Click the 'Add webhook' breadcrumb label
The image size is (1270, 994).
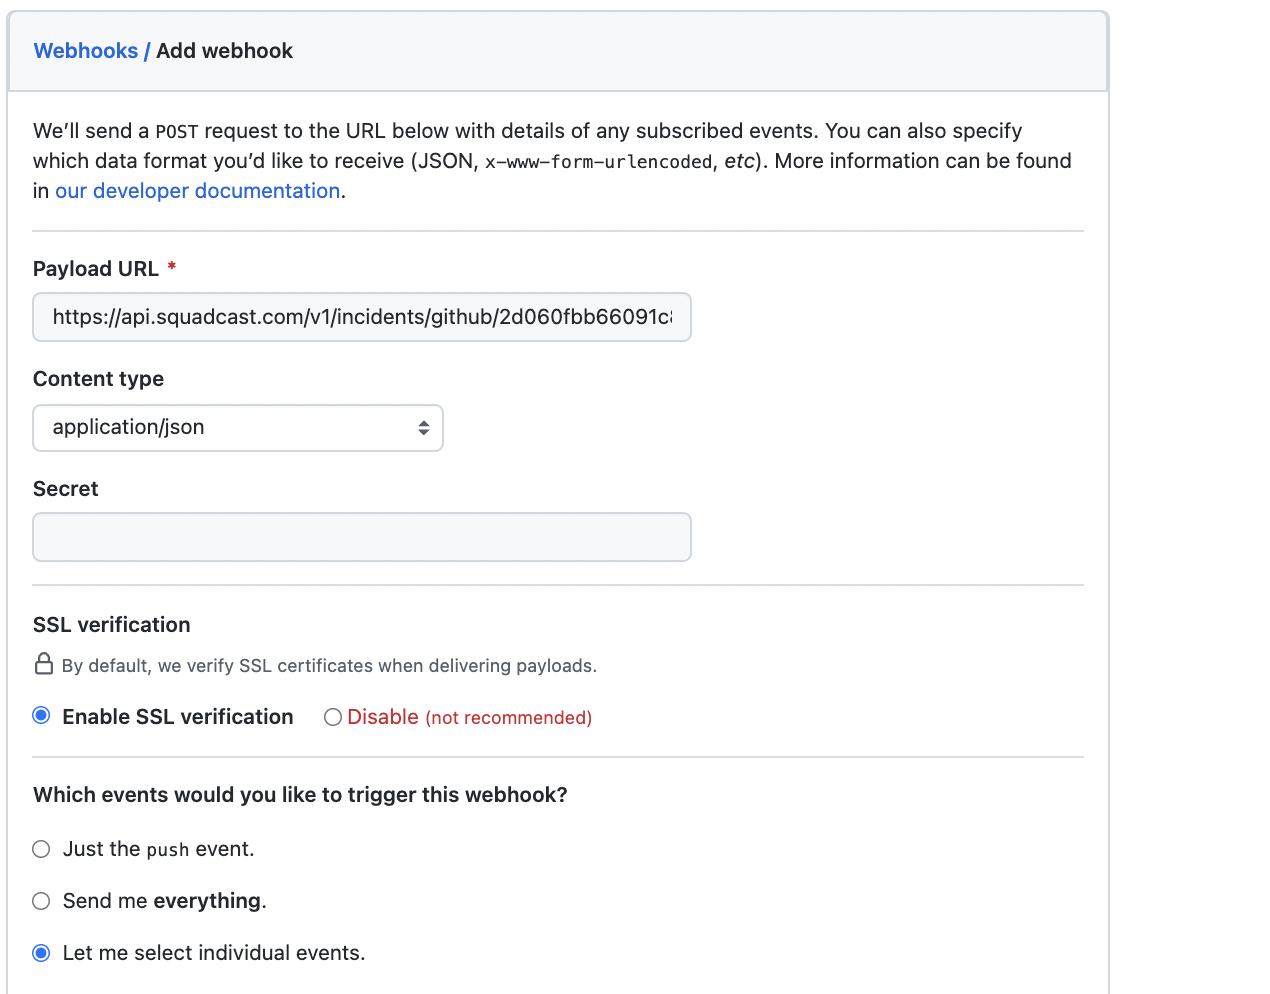(224, 50)
